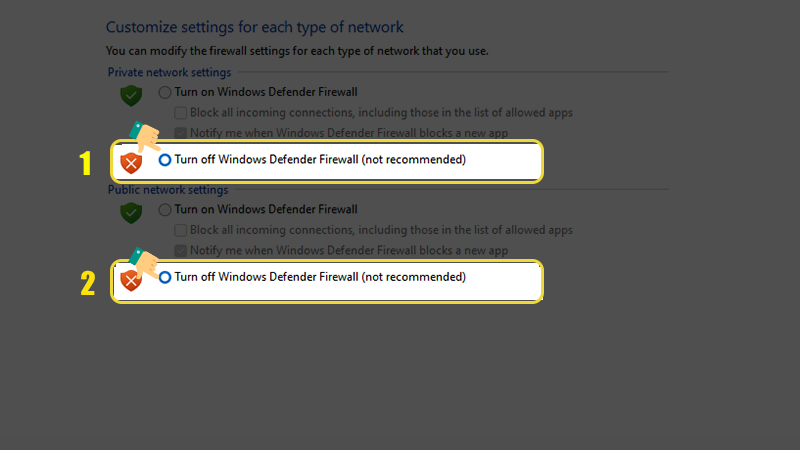The height and width of the screenshot is (450, 800).
Task: Check Block all incoming connections under Public network
Action: point(181,230)
